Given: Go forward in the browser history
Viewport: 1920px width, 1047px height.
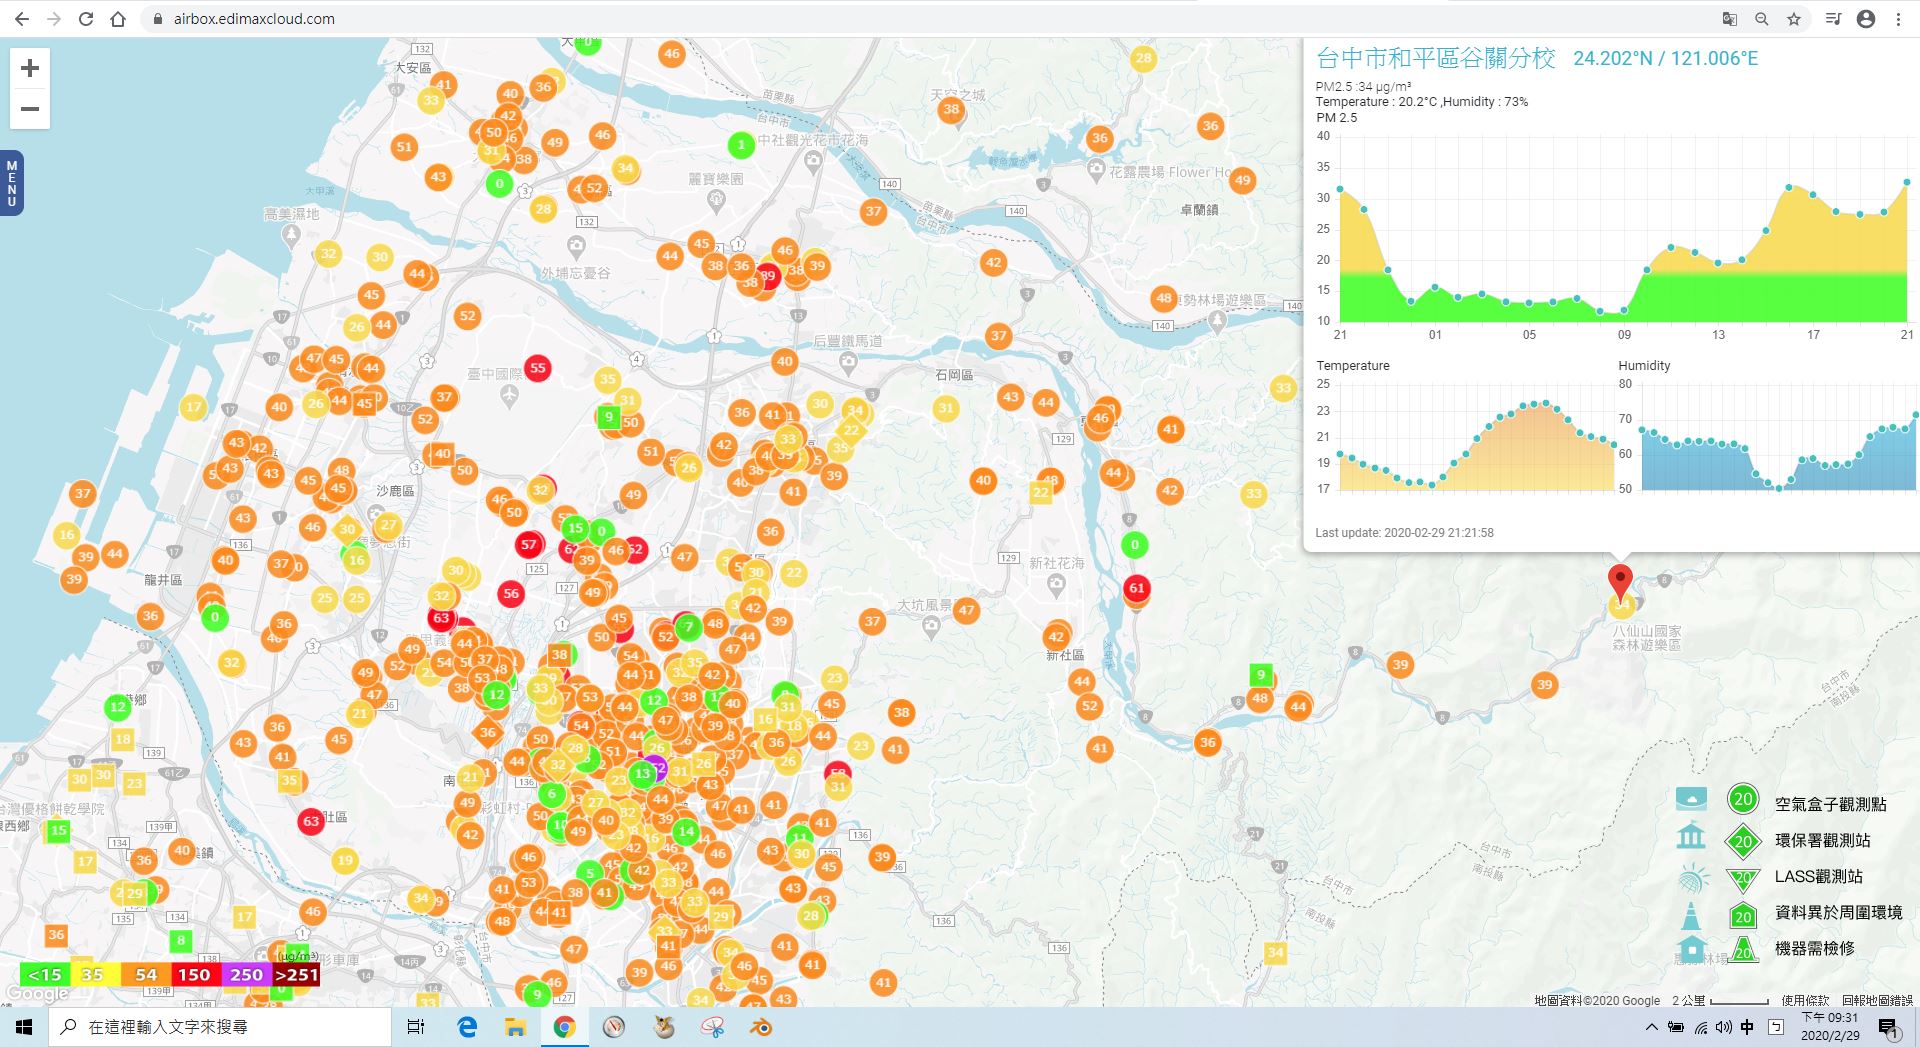Looking at the screenshot, I should 54,19.
